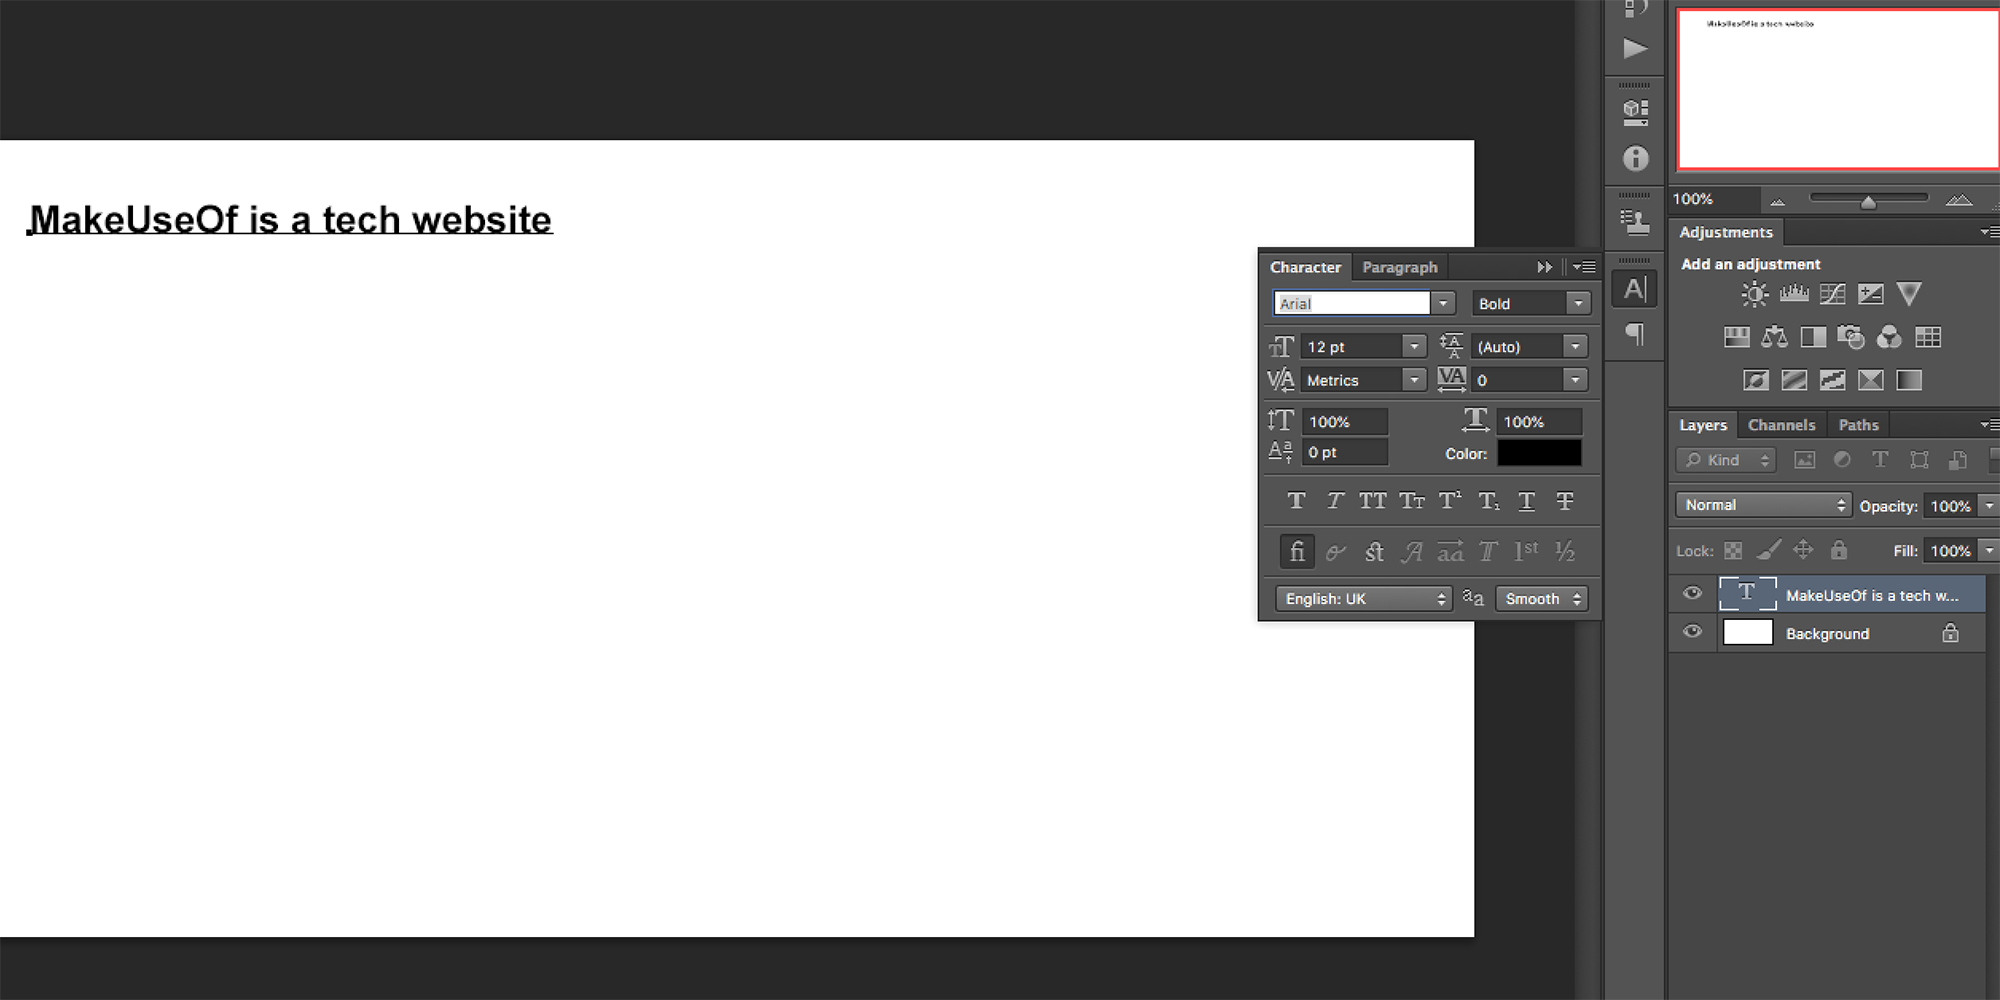Click the baseline shift 0 pt field
This screenshot has height=1000, width=2000.
[x=1344, y=453]
